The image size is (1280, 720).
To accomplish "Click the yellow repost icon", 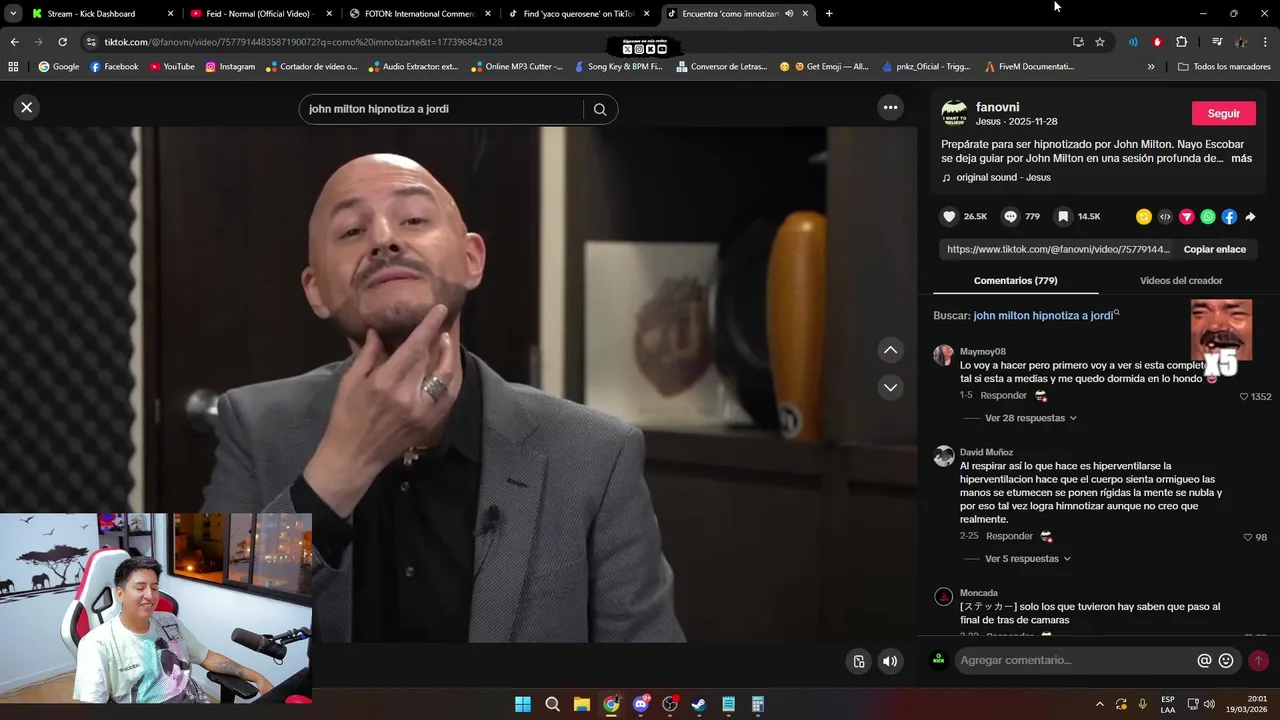I will (x=1144, y=216).
